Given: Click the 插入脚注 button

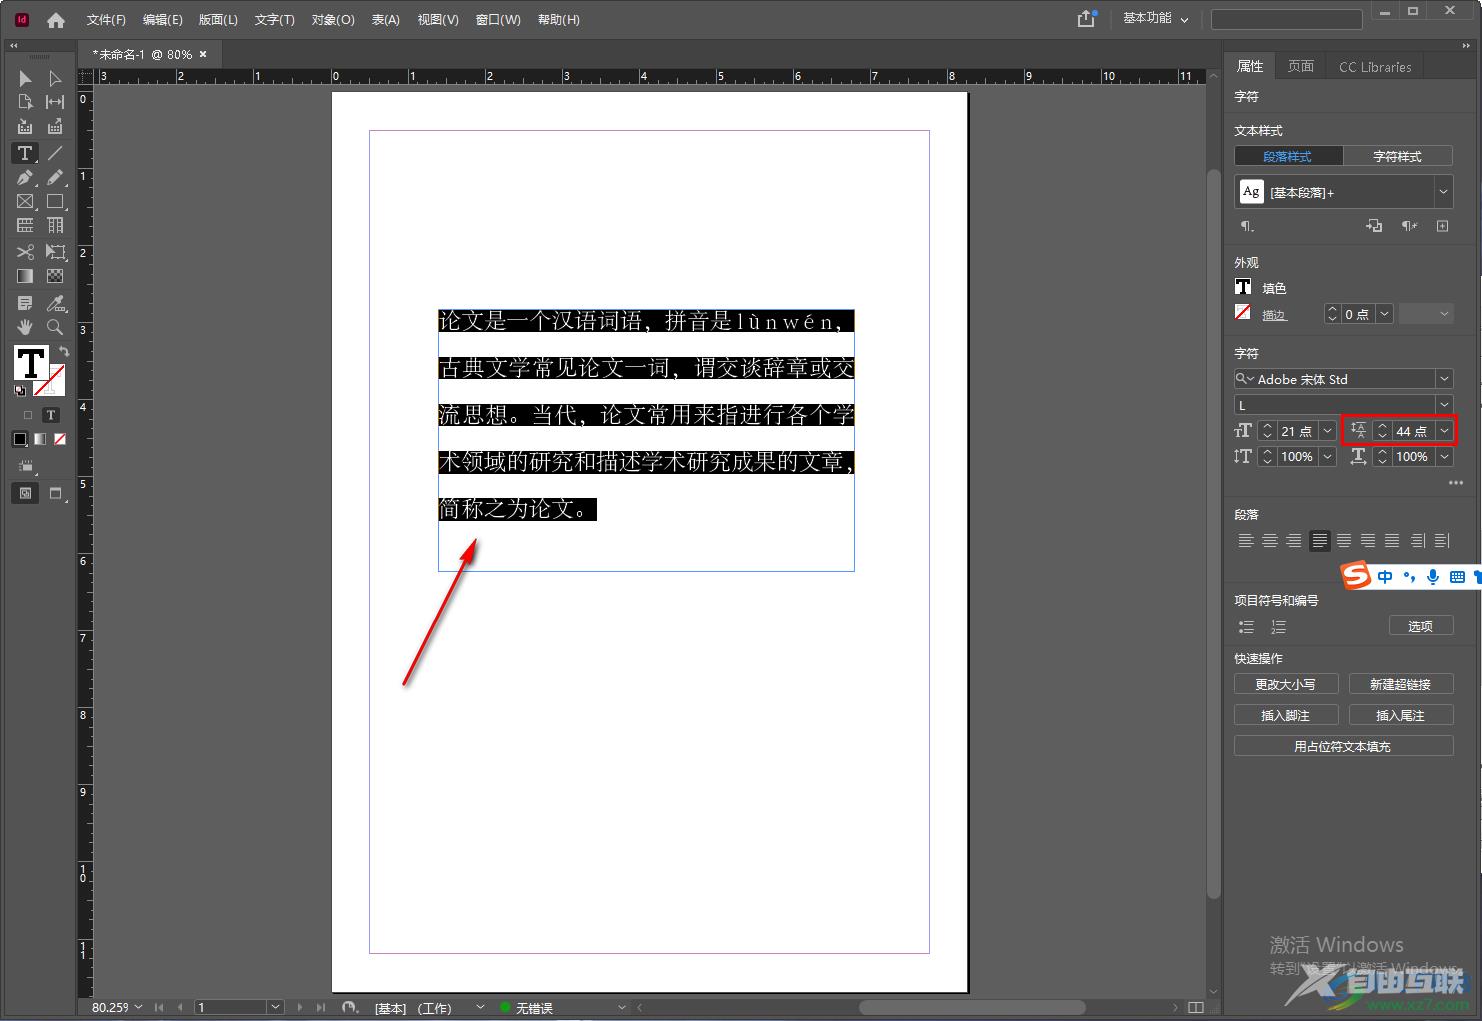Looking at the screenshot, I should [1285, 715].
